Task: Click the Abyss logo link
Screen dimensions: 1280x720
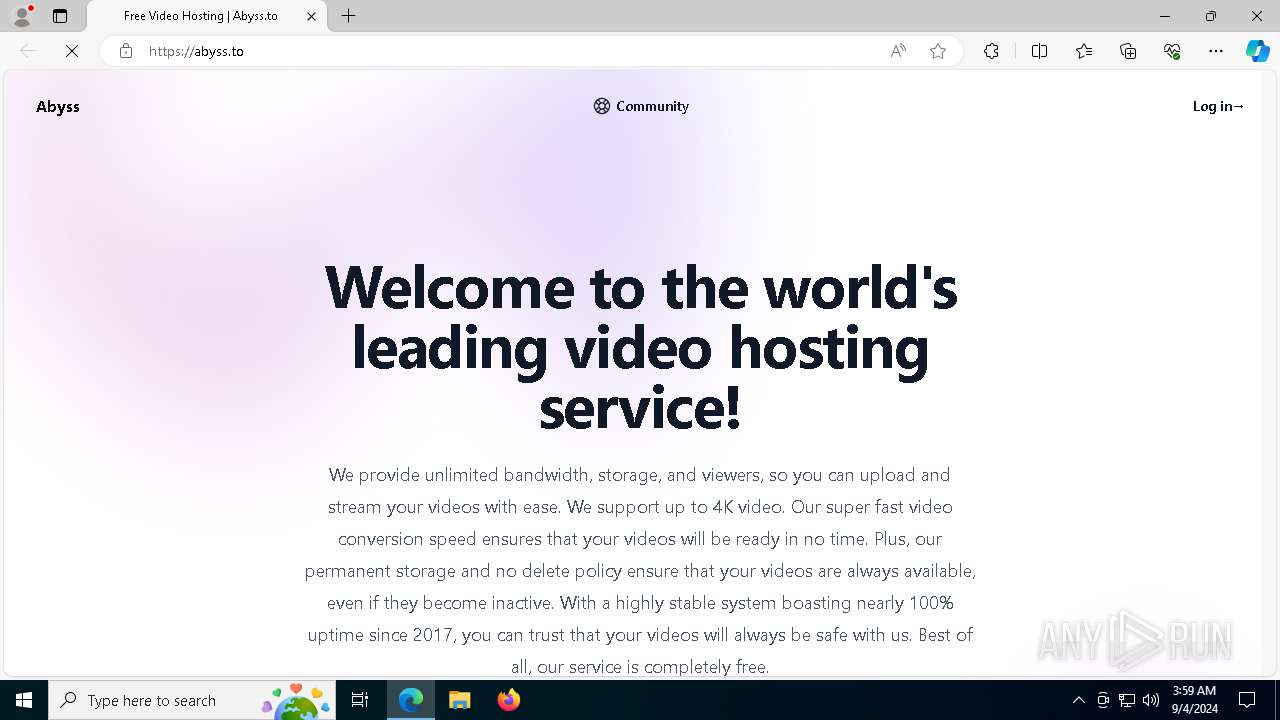Action: (58, 106)
